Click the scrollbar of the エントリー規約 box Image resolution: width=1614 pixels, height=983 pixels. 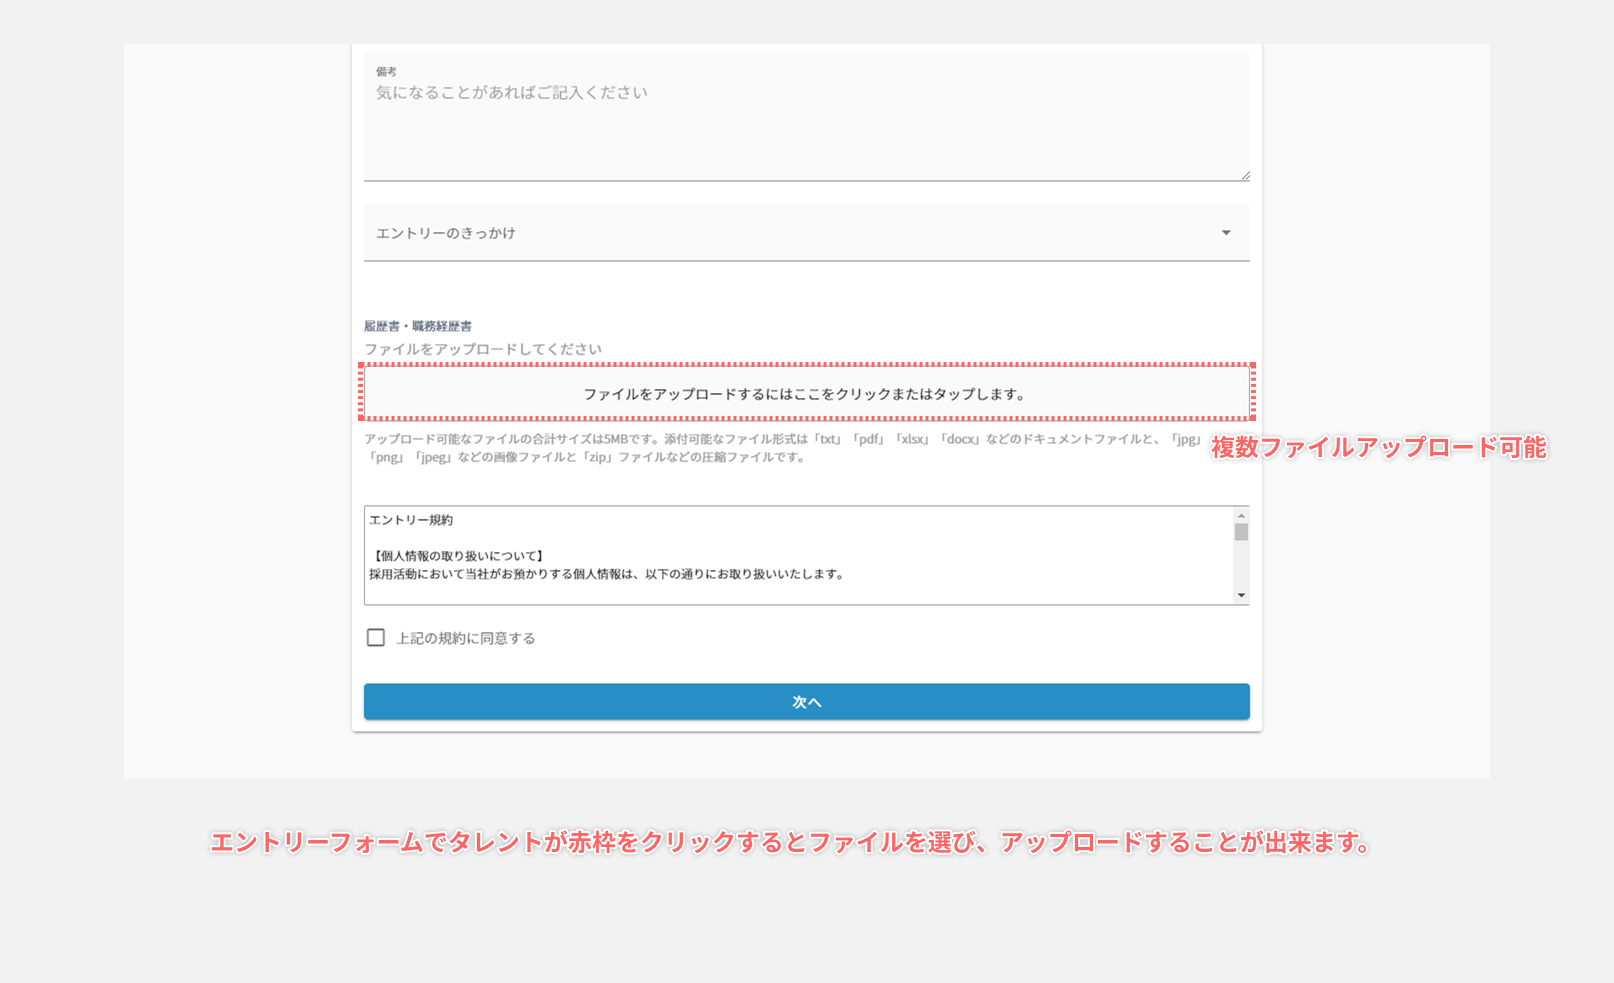1240,553
